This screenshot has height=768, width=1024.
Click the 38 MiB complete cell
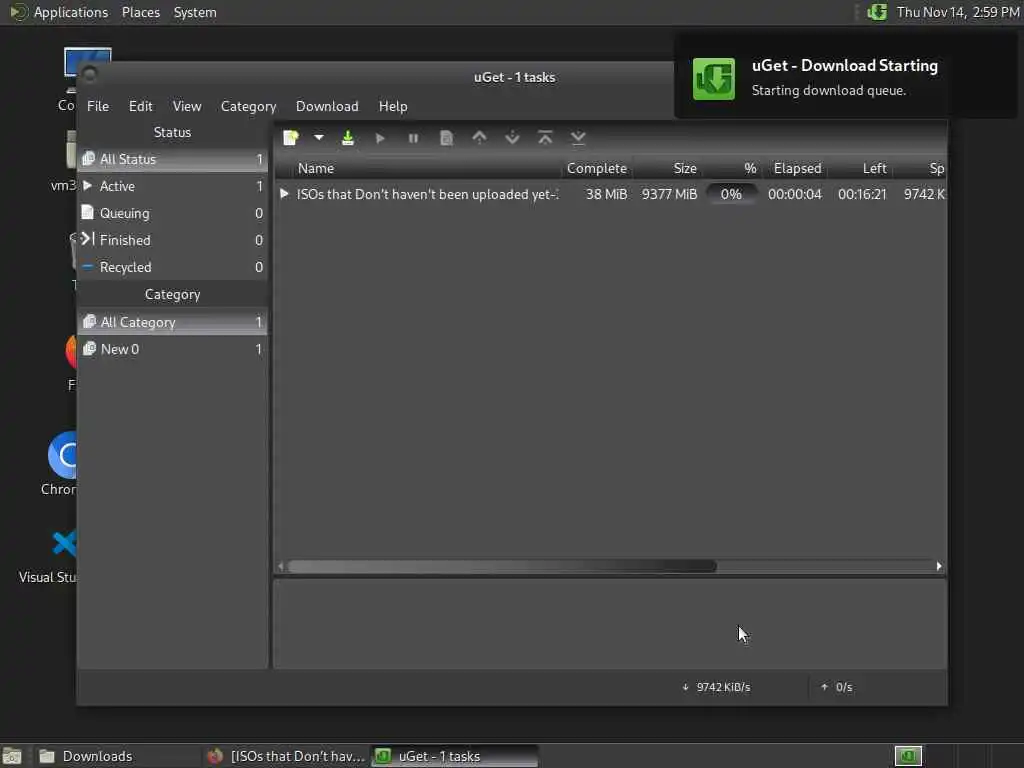[606, 195]
